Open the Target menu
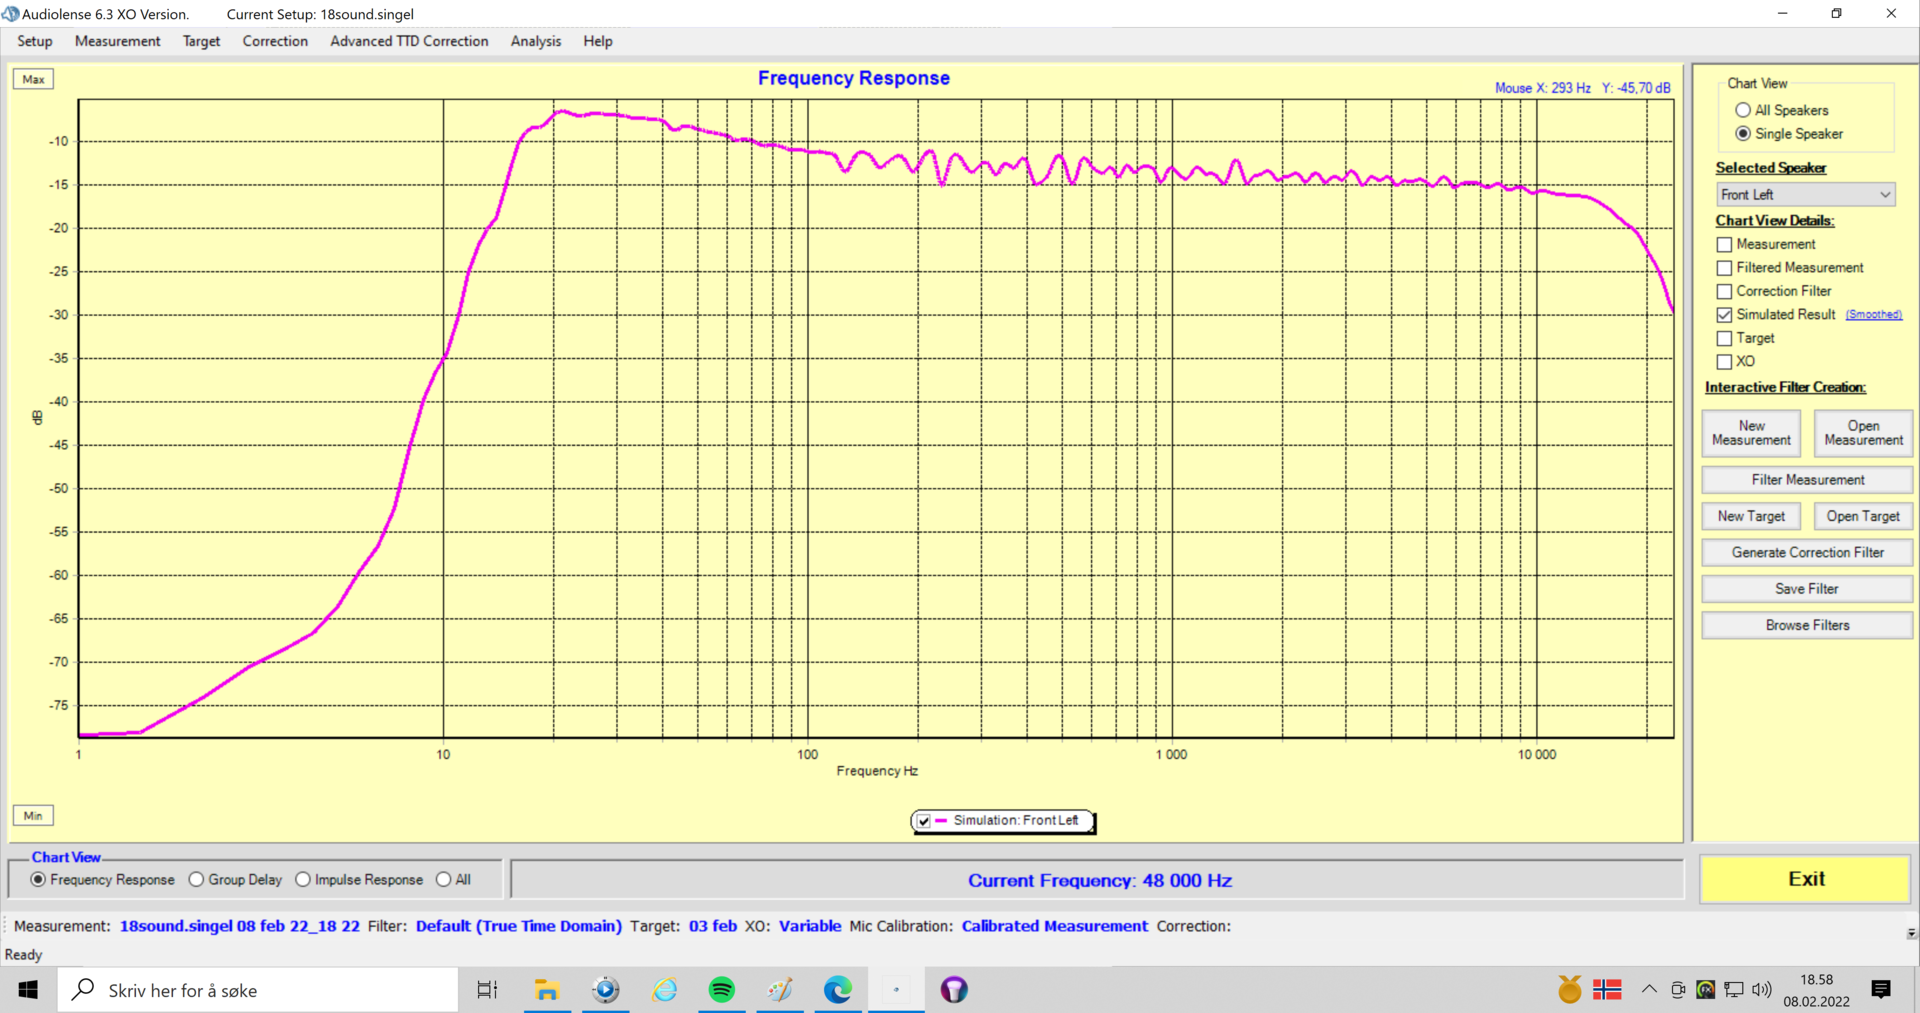Image resolution: width=1920 pixels, height=1013 pixels. pyautogui.click(x=201, y=41)
